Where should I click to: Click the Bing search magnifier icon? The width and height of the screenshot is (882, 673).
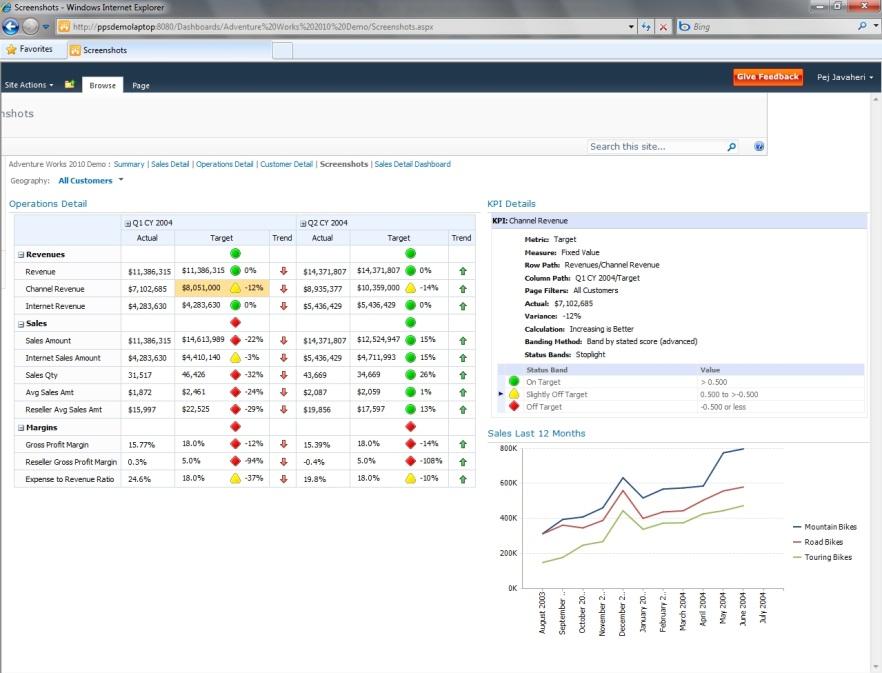click(x=862, y=26)
